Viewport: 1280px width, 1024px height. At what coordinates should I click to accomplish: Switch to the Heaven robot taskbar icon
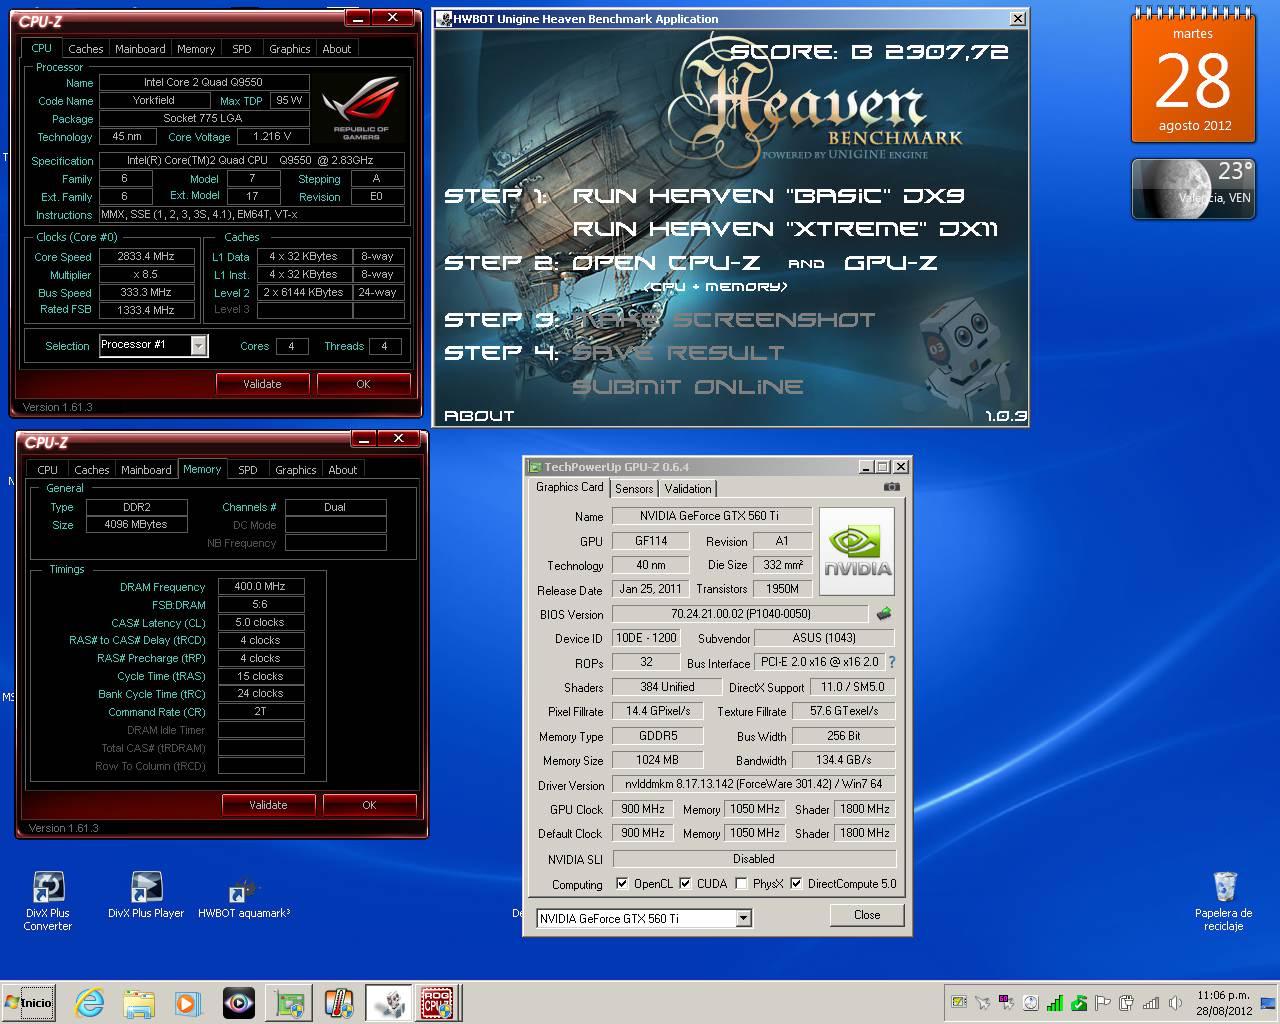coord(388,1002)
